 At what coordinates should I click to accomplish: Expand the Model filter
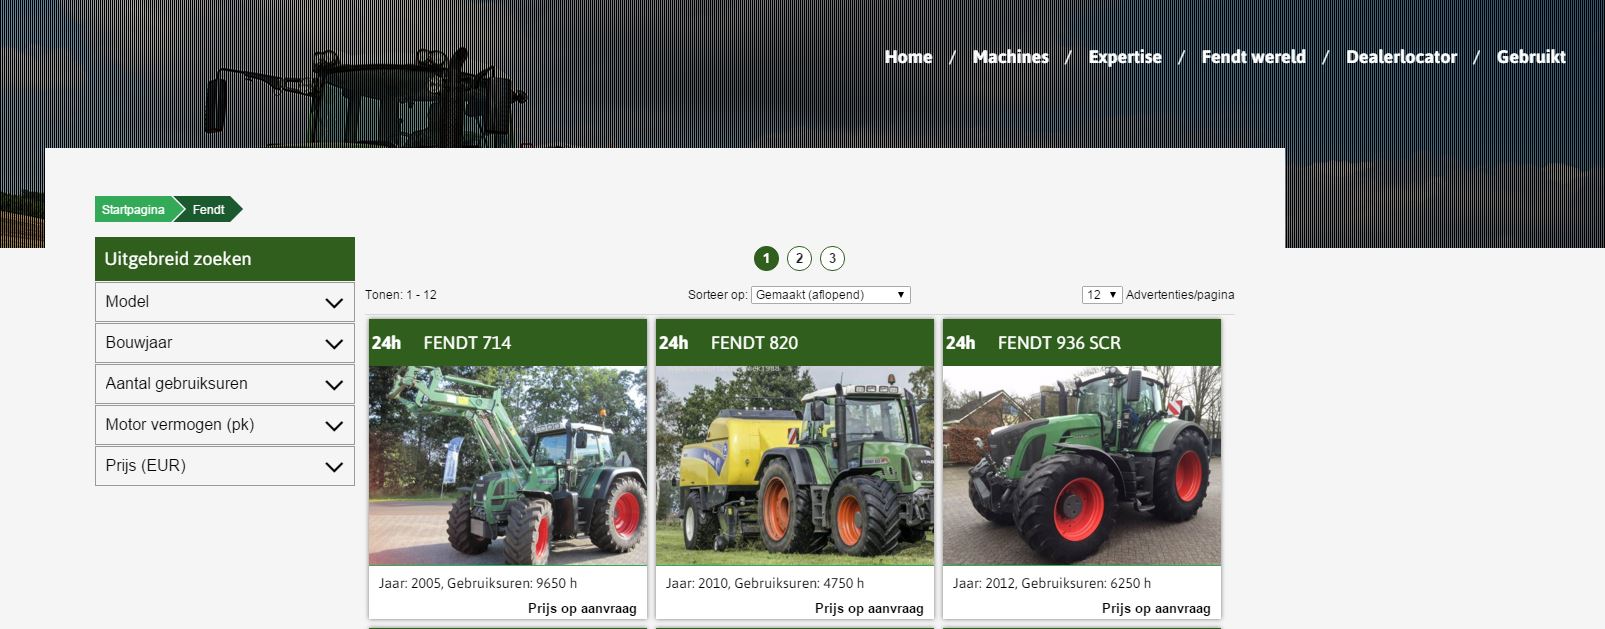[225, 302]
